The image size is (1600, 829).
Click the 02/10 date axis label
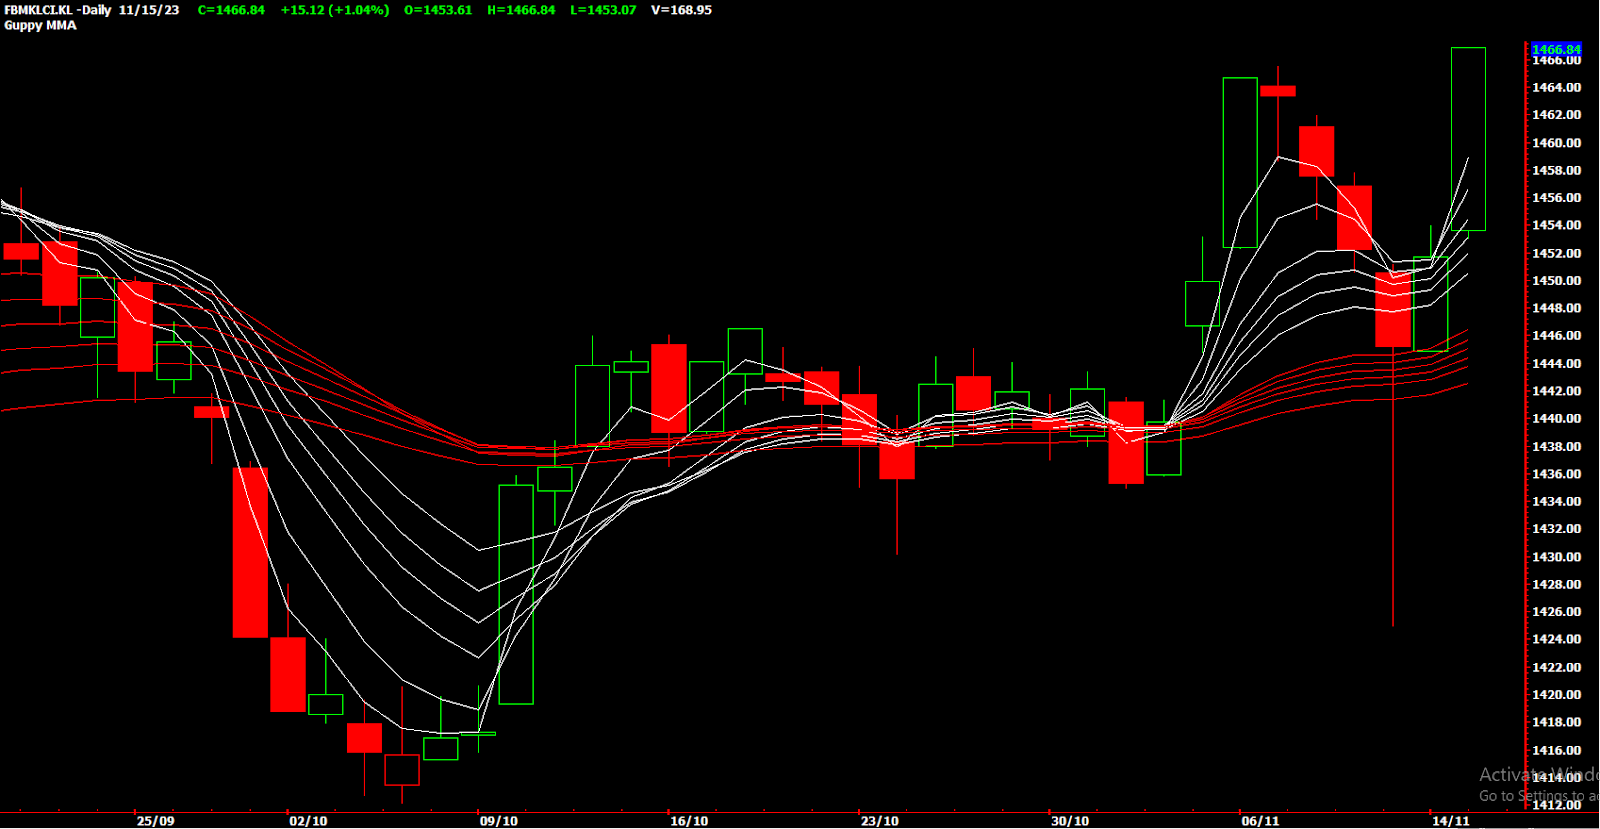click(308, 821)
